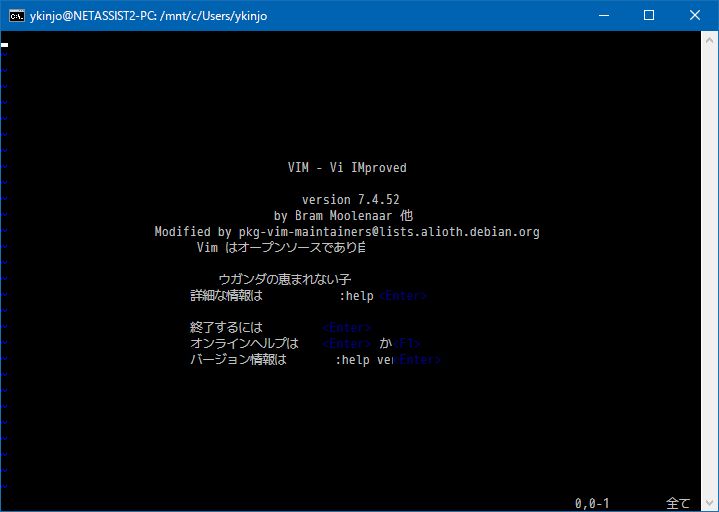Screen dimensions: 719x512
Task: Click the 'オンラインヘルプは' text
Action: point(244,343)
